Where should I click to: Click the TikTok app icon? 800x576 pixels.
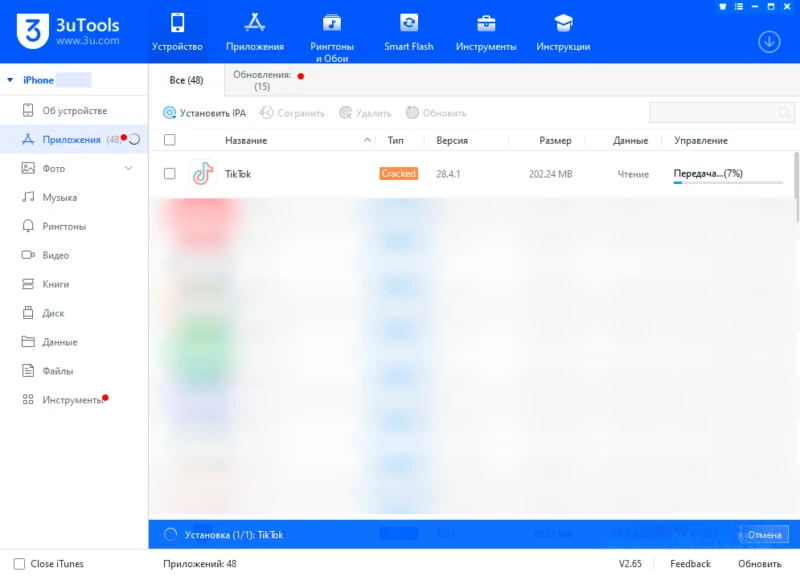(203, 174)
